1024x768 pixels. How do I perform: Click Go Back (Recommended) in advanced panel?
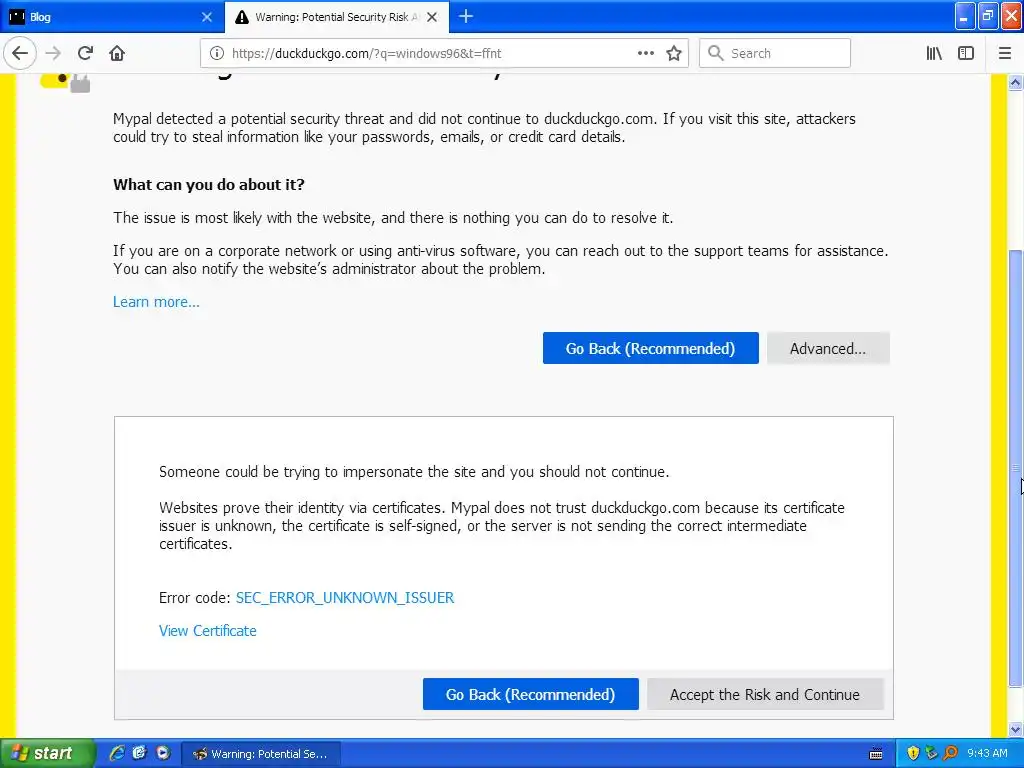tap(530, 694)
